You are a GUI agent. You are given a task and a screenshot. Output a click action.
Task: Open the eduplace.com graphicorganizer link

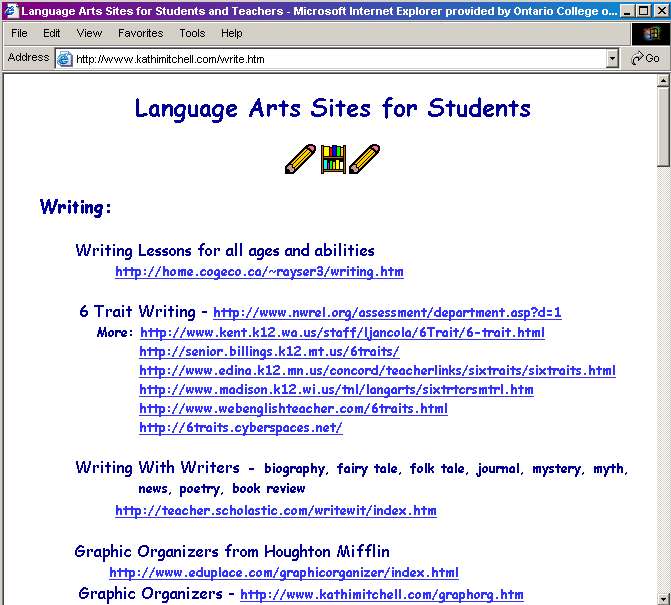coord(284,572)
